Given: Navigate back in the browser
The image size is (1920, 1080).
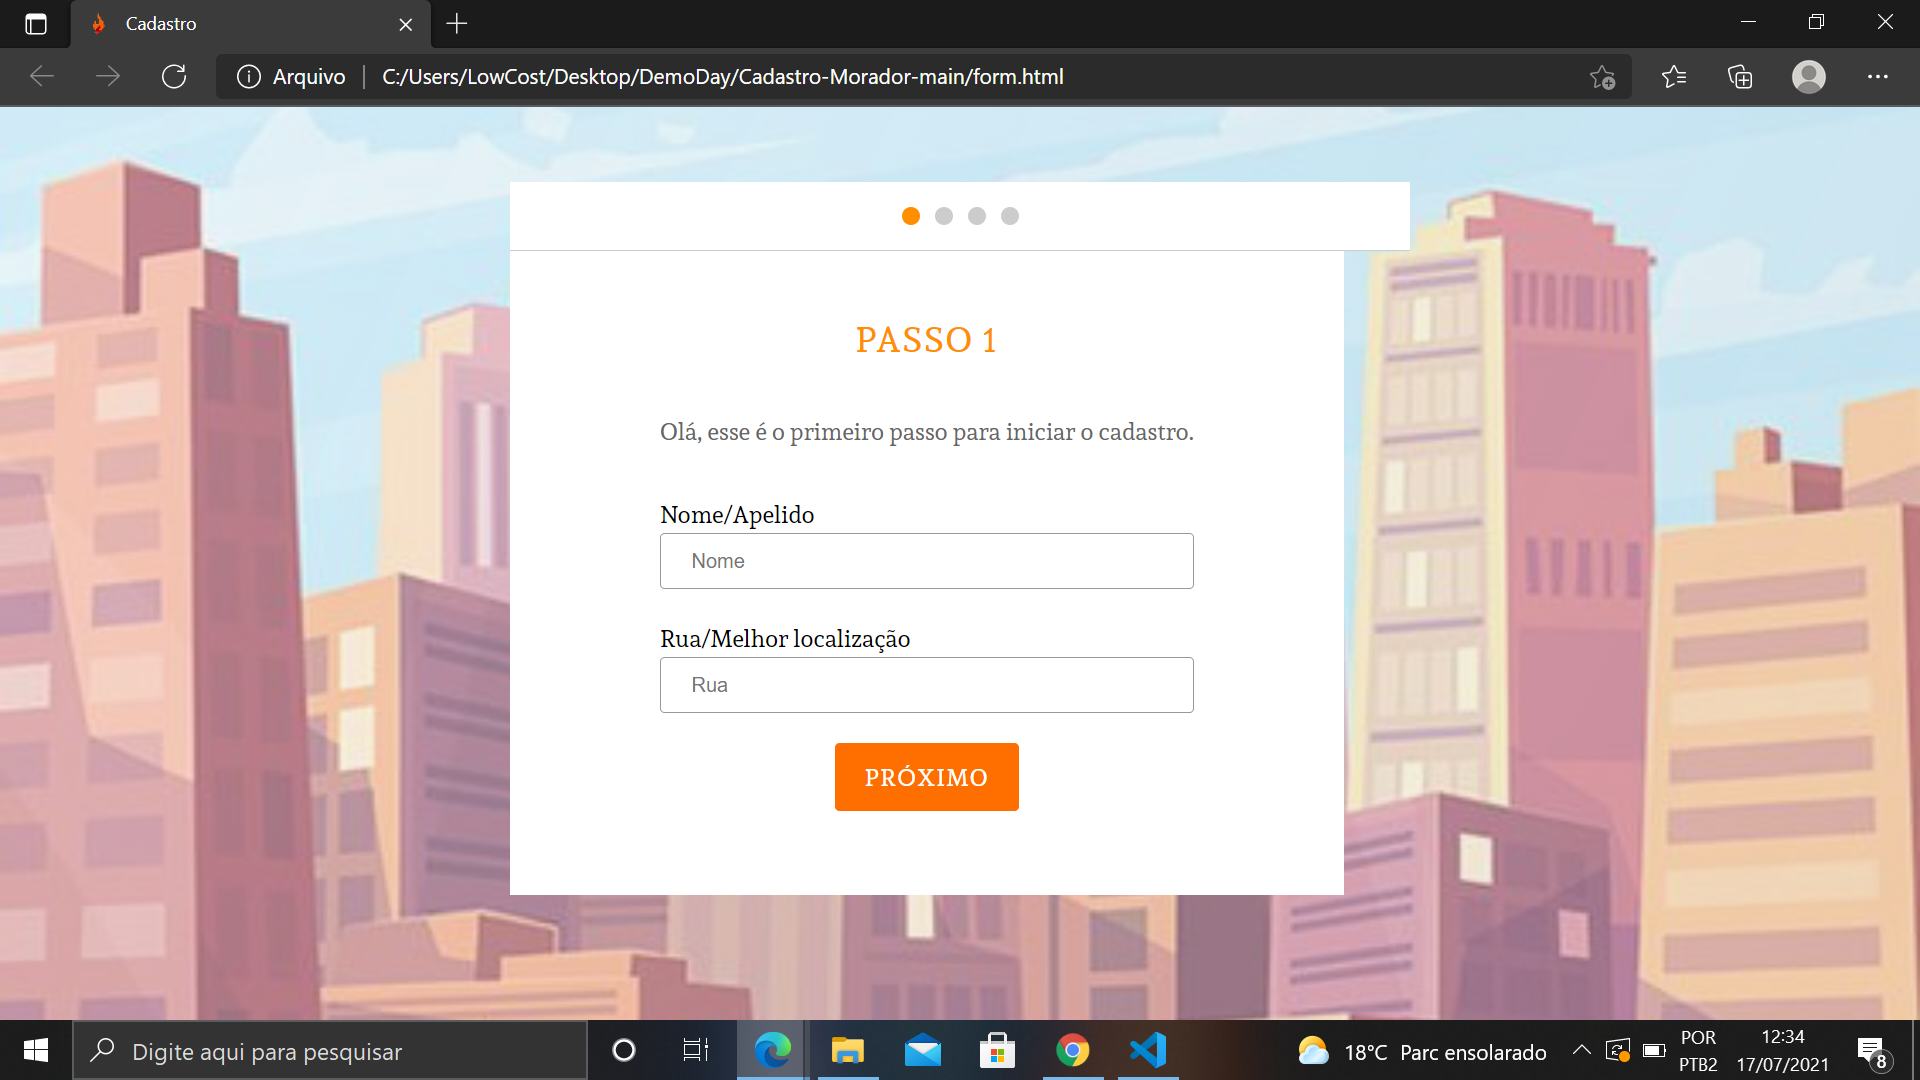Looking at the screenshot, I should pyautogui.click(x=41, y=76).
